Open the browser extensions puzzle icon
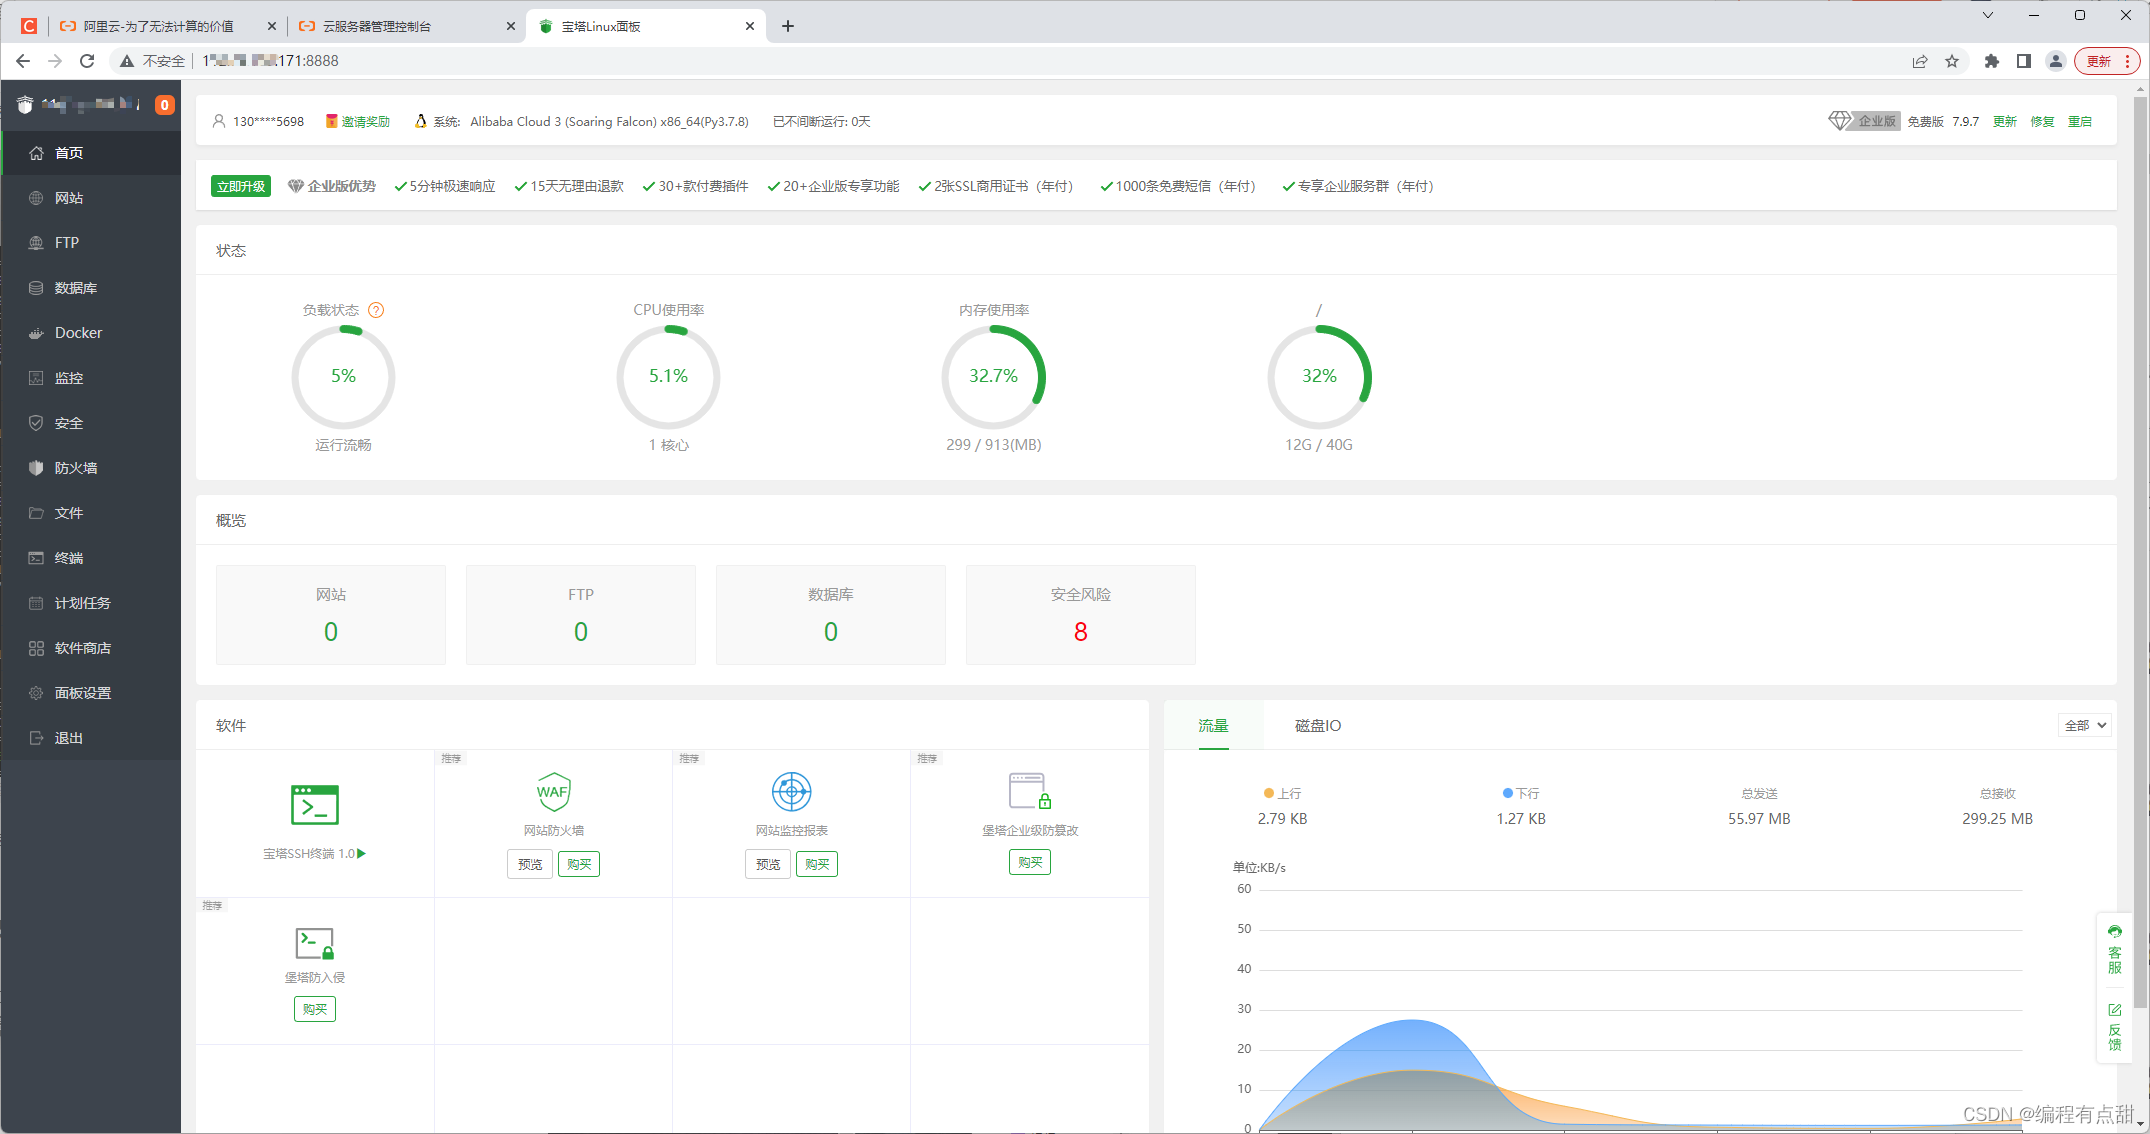The width and height of the screenshot is (2150, 1134). (x=1991, y=61)
